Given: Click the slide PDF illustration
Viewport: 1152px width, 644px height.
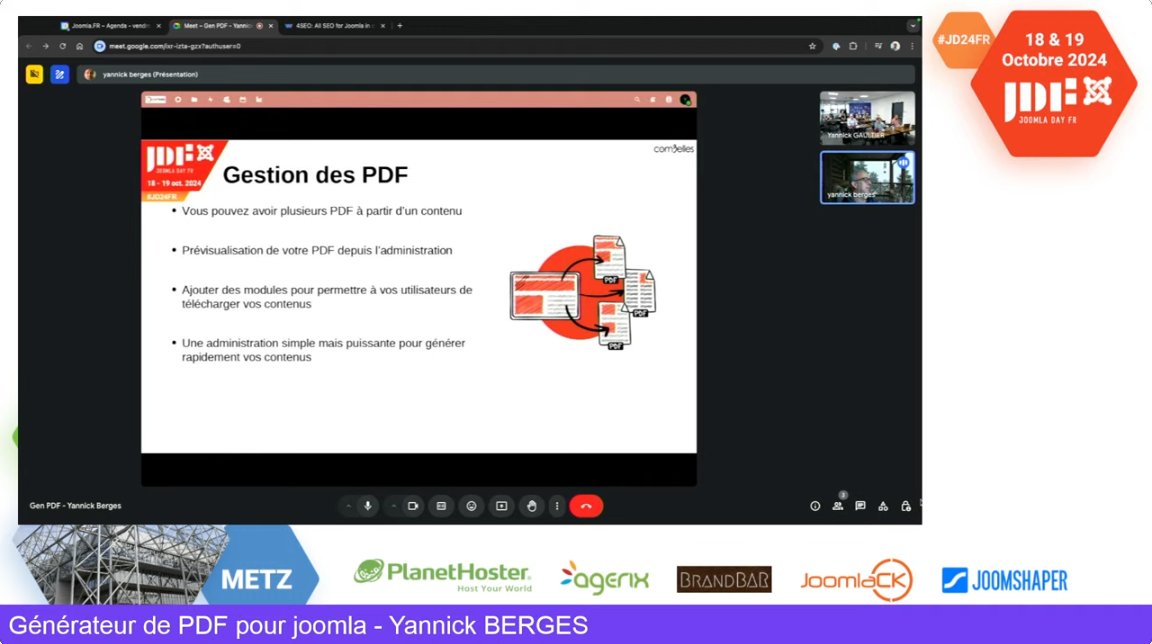Looking at the screenshot, I should coord(583,292).
